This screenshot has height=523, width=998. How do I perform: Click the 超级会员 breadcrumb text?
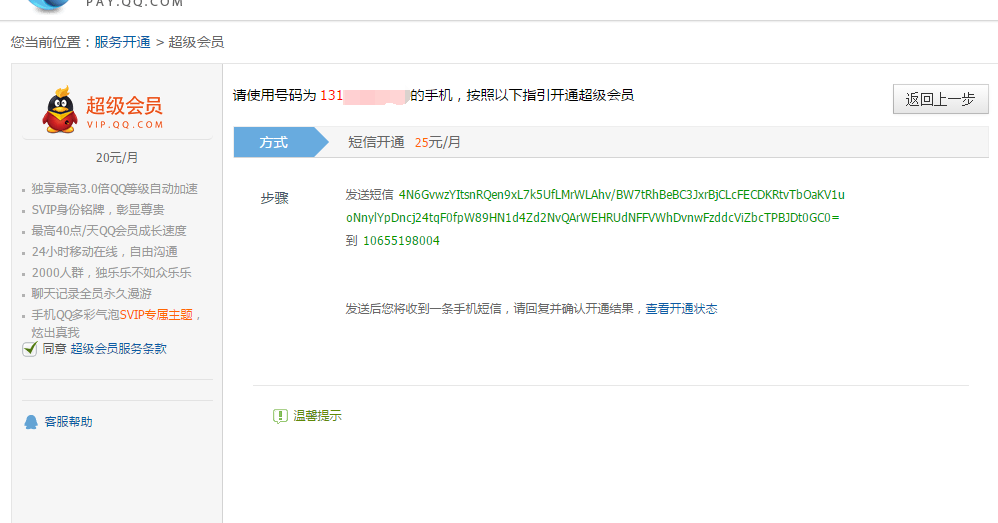pyautogui.click(x=196, y=42)
